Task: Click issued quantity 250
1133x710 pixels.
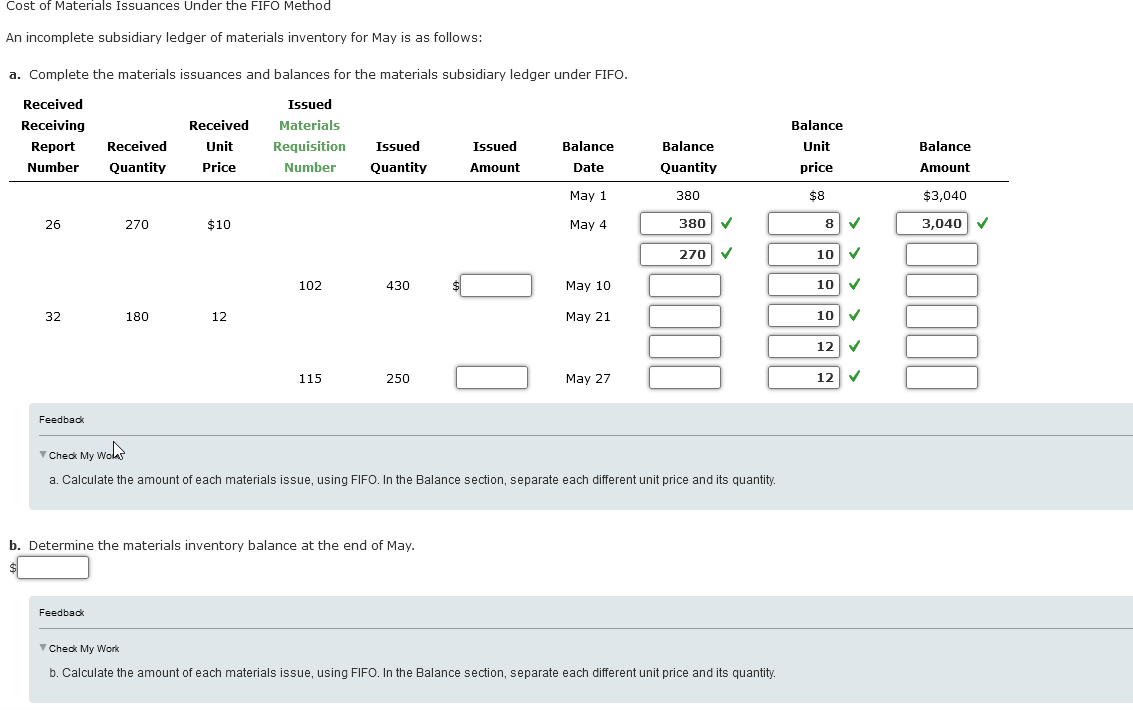Action: pyautogui.click(x=398, y=378)
